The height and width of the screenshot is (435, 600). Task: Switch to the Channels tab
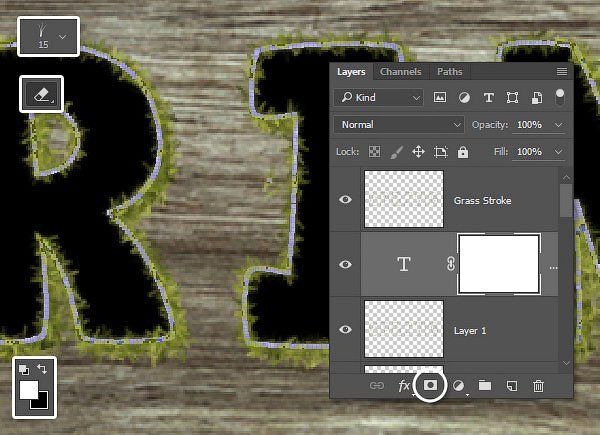400,72
